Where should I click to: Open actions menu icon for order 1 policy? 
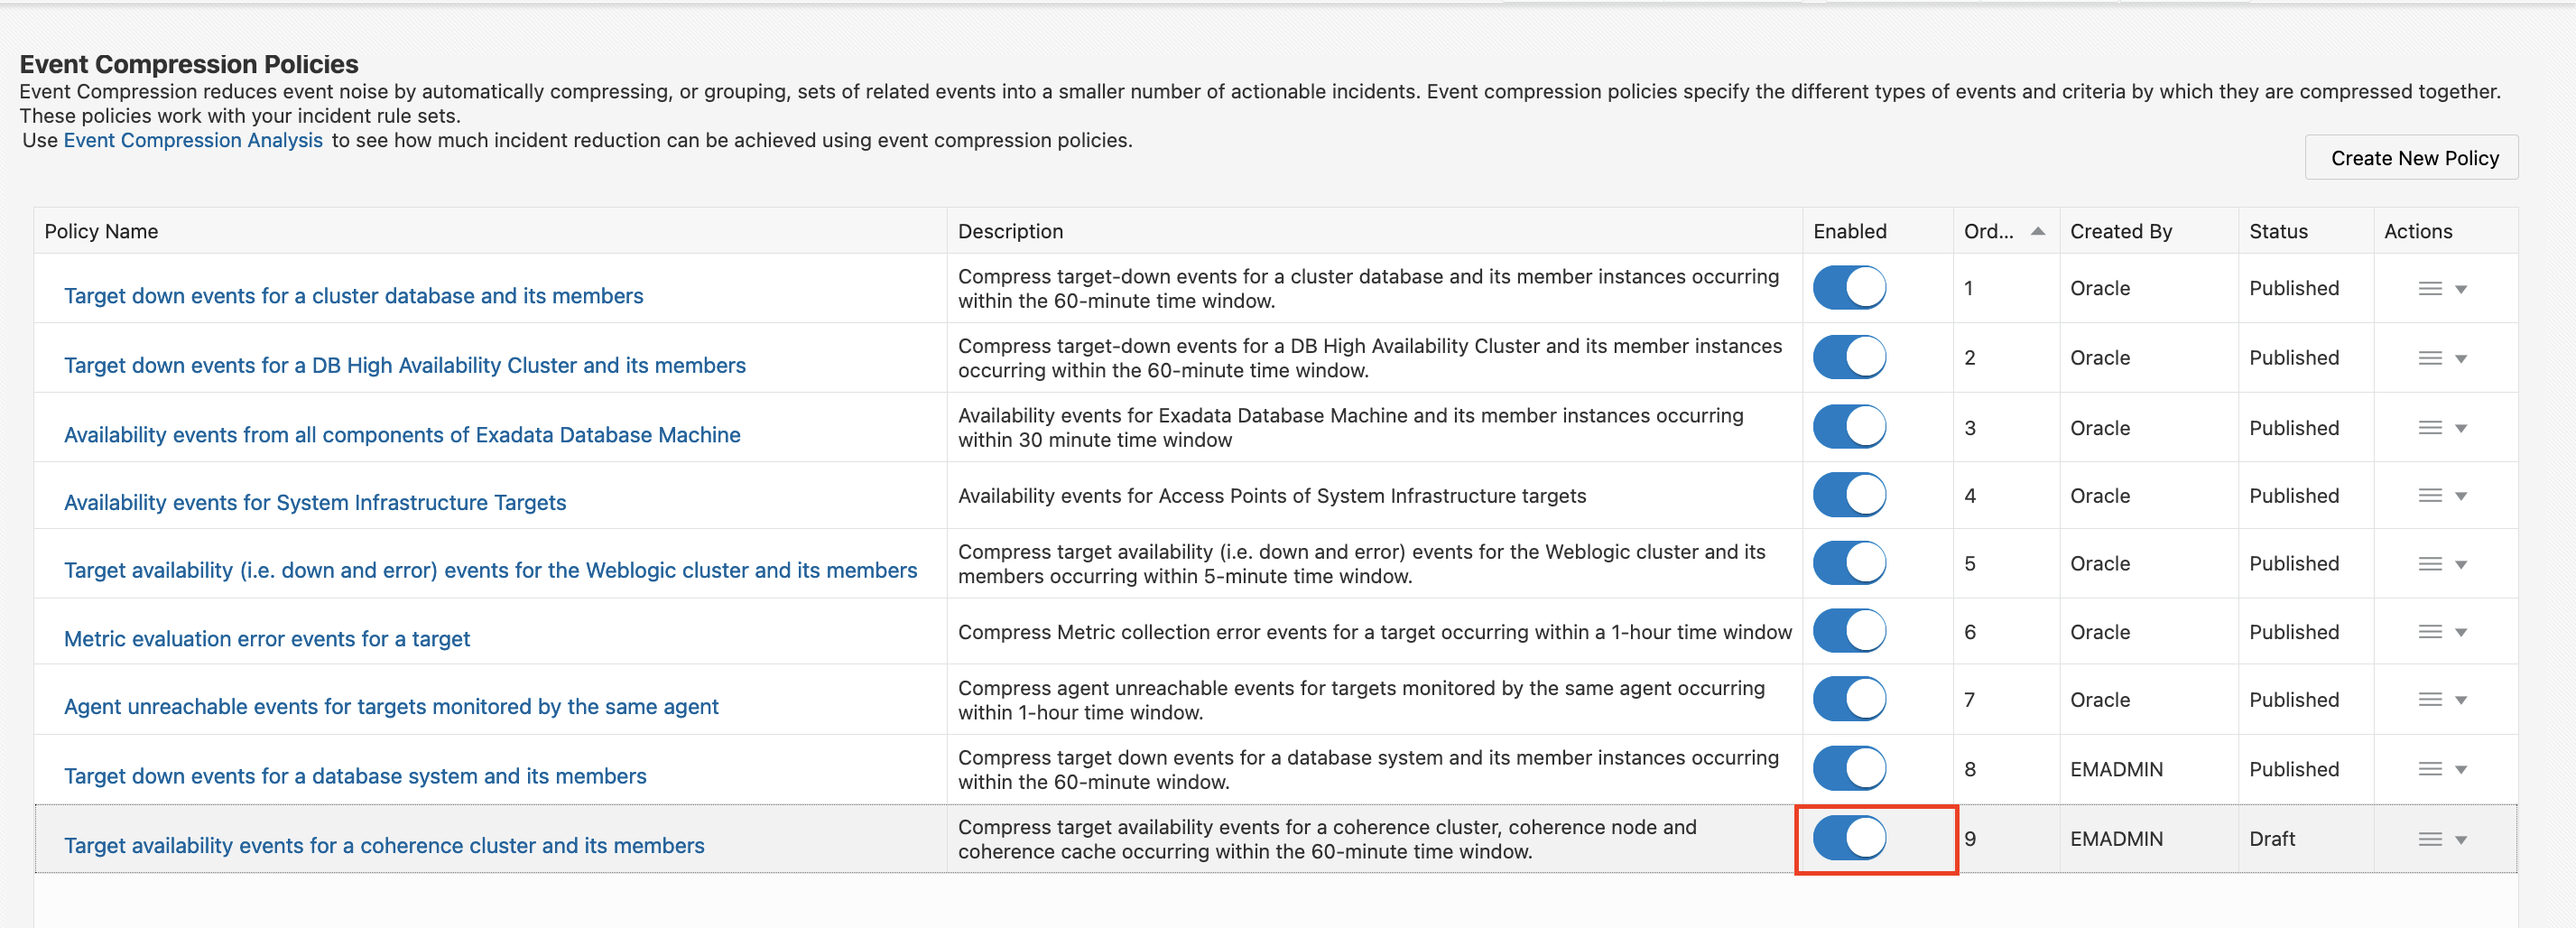pos(2430,289)
